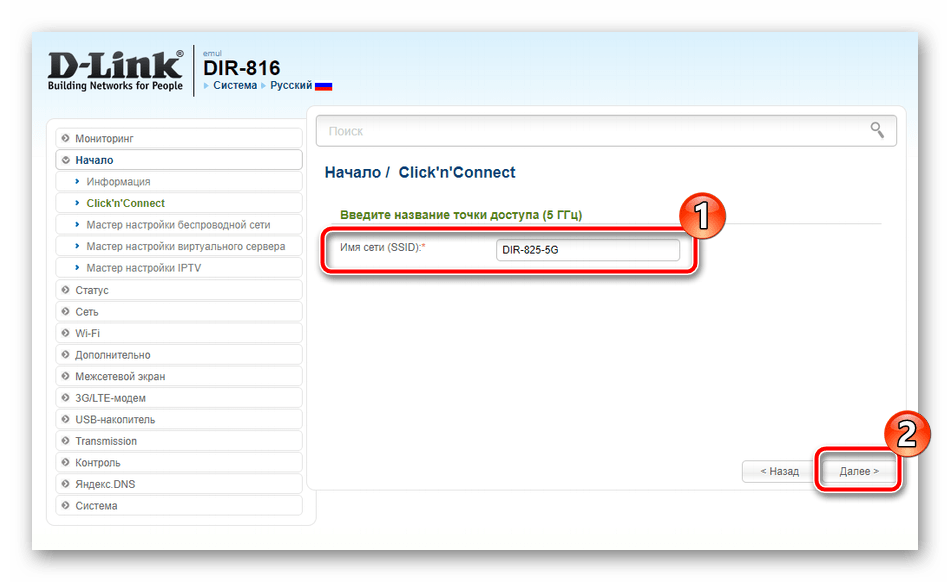
Task: Expand the Сеть section arrow
Action: click(65, 311)
